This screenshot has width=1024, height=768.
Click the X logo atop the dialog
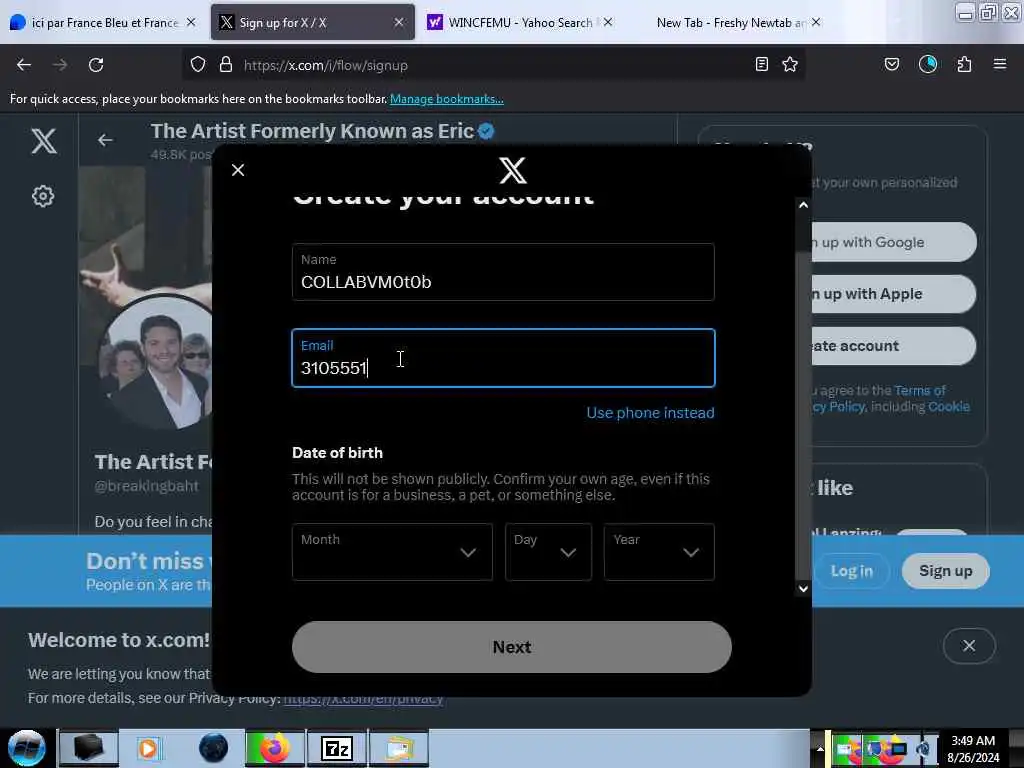tap(513, 170)
